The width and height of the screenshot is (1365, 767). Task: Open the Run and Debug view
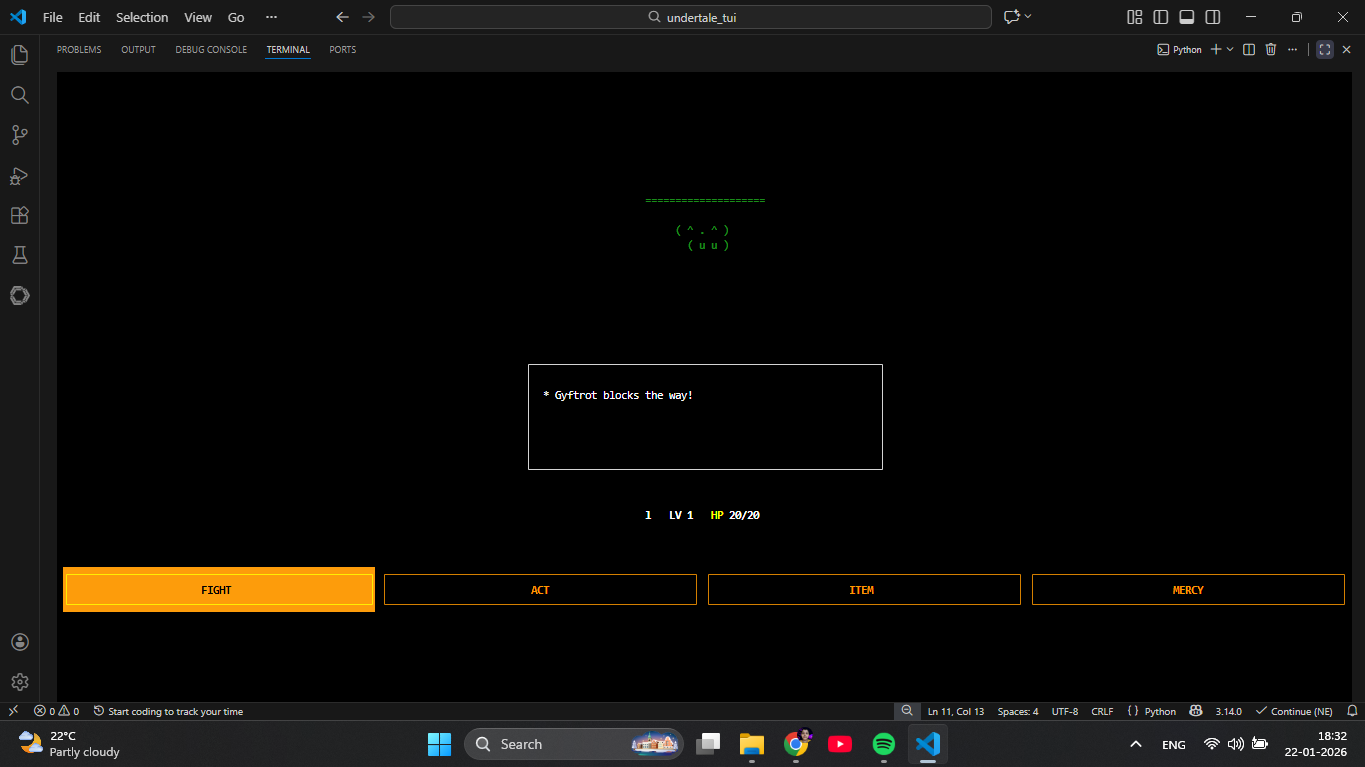click(19, 176)
